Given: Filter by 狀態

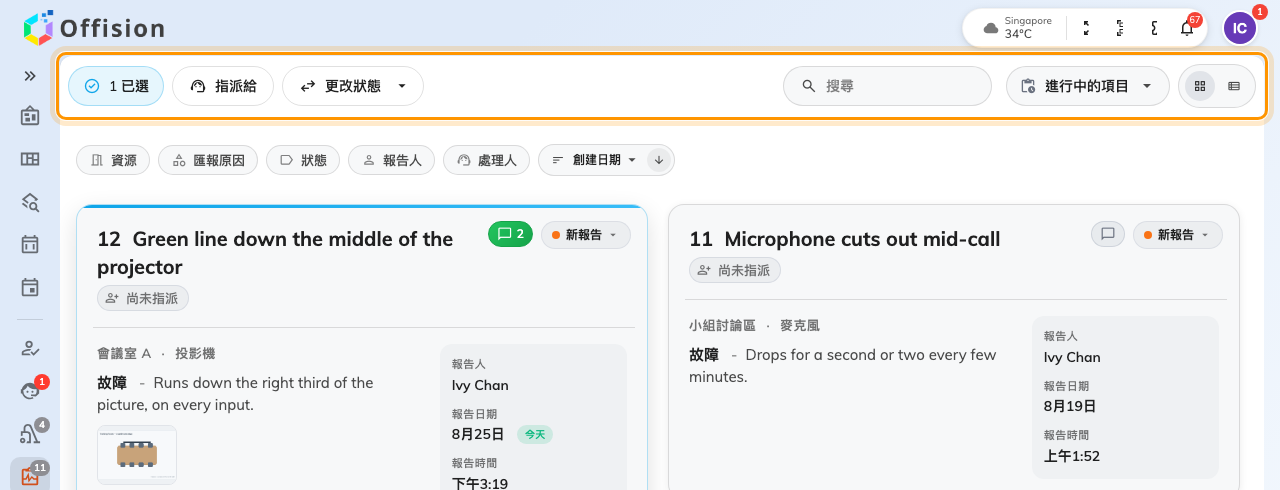Looking at the screenshot, I should 303,160.
